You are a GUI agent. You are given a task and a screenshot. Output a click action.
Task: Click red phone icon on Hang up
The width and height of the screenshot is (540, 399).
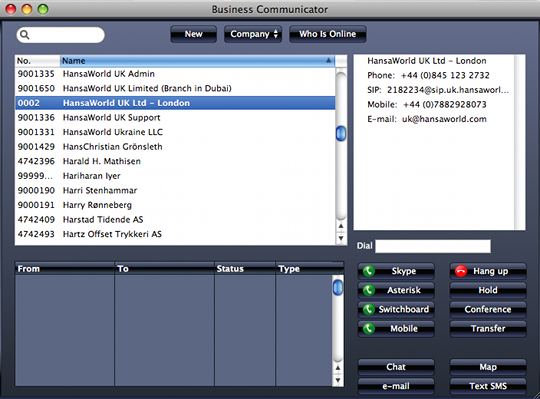[x=461, y=271]
